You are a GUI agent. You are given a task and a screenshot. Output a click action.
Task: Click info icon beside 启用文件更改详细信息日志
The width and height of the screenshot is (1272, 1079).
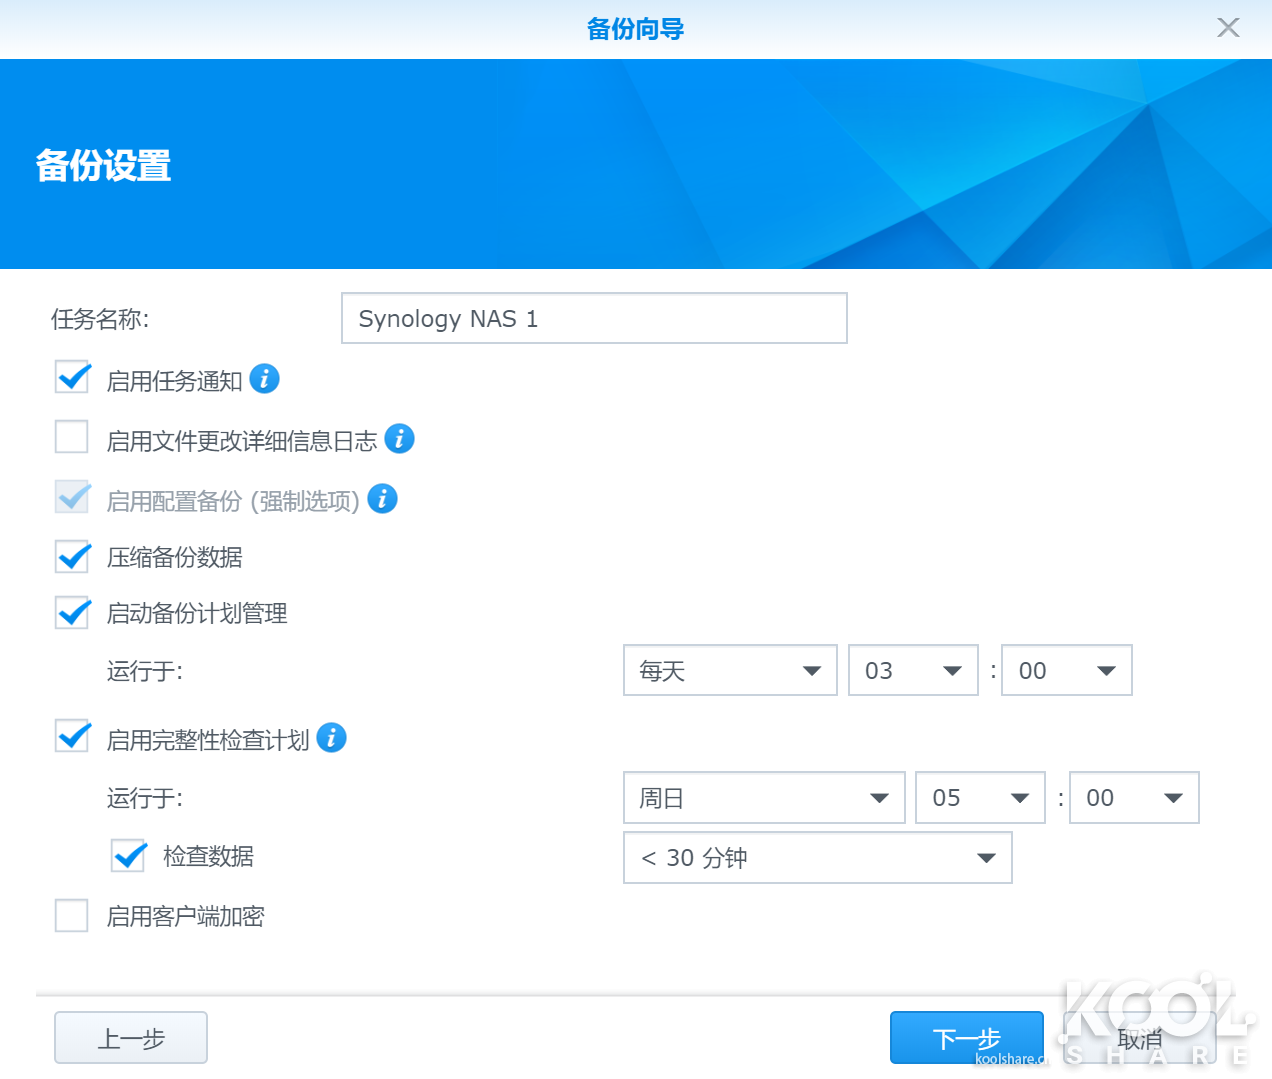pyautogui.click(x=399, y=439)
